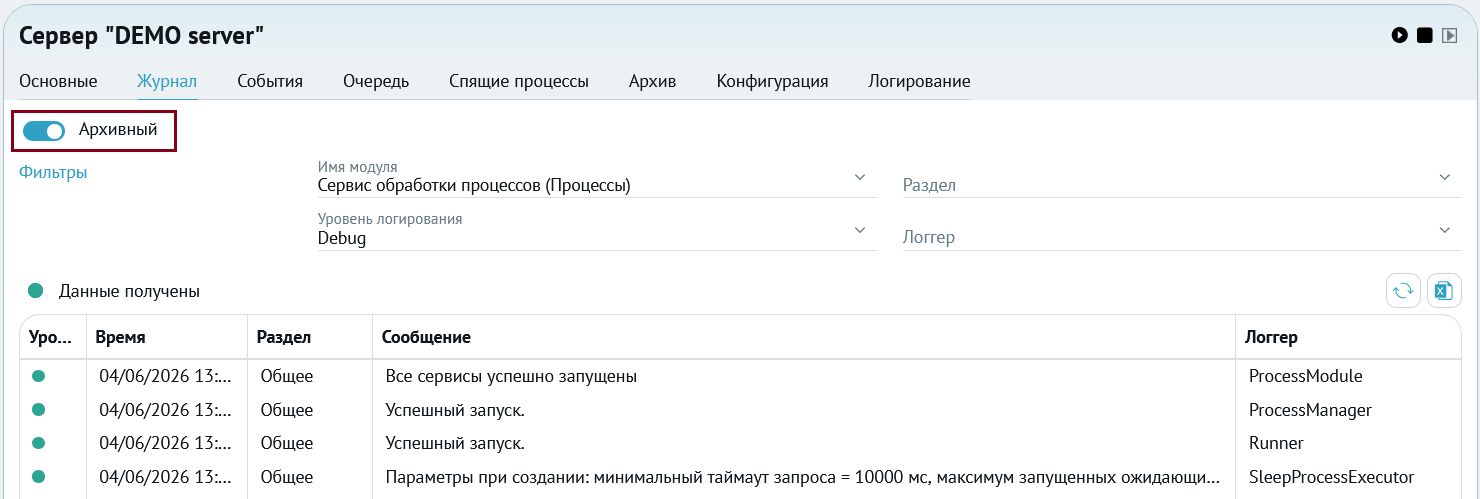Screen dimensions: 1480x499
Task: Click the ProcessModule logger cell
Action: tap(1306, 377)
